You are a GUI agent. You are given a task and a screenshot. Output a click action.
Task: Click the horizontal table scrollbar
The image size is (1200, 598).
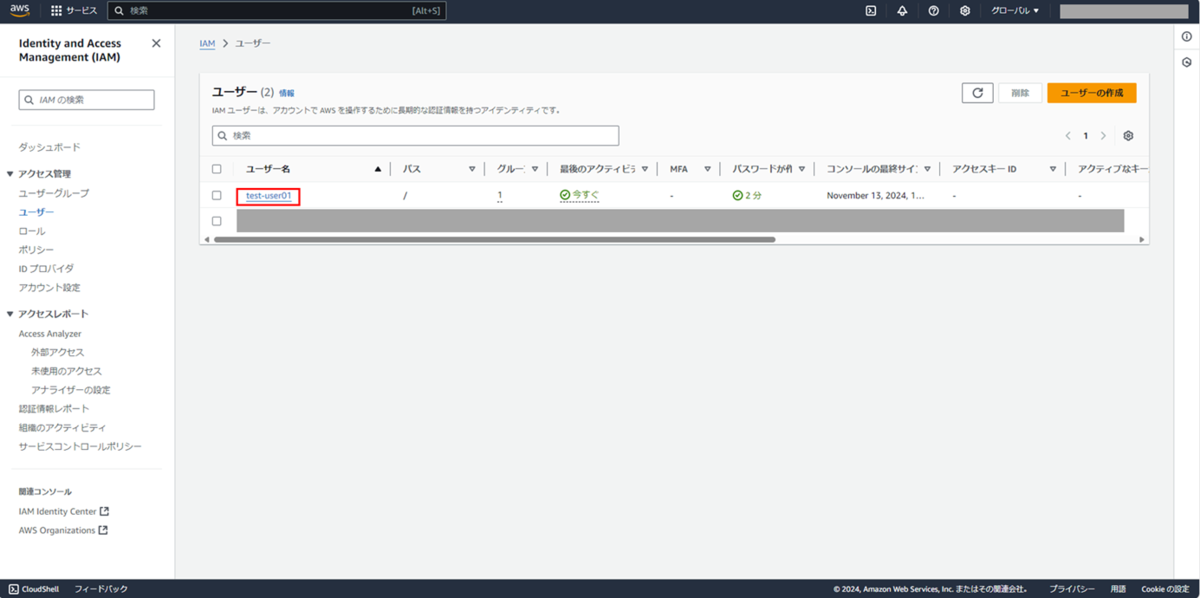click(495, 240)
